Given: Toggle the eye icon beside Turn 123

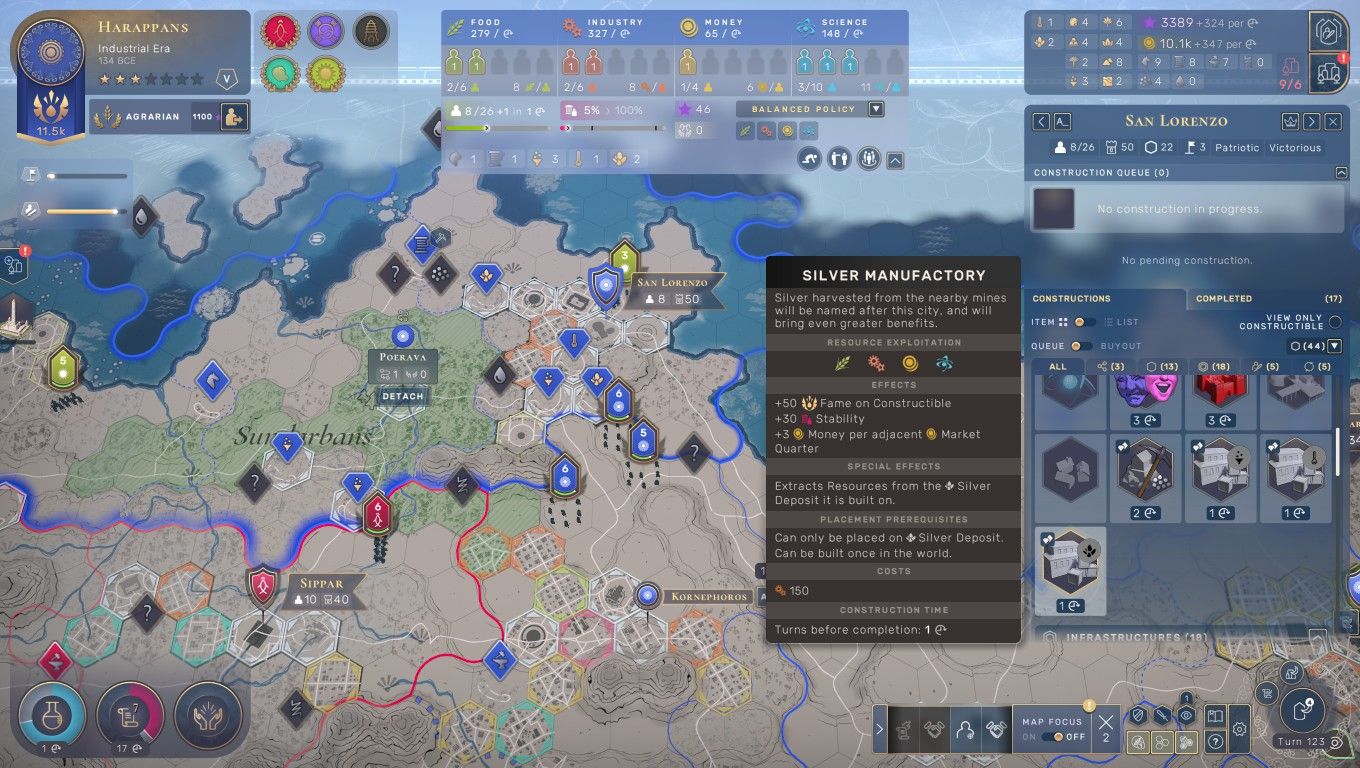Looking at the screenshot, I should click(x=1336, y=743).
